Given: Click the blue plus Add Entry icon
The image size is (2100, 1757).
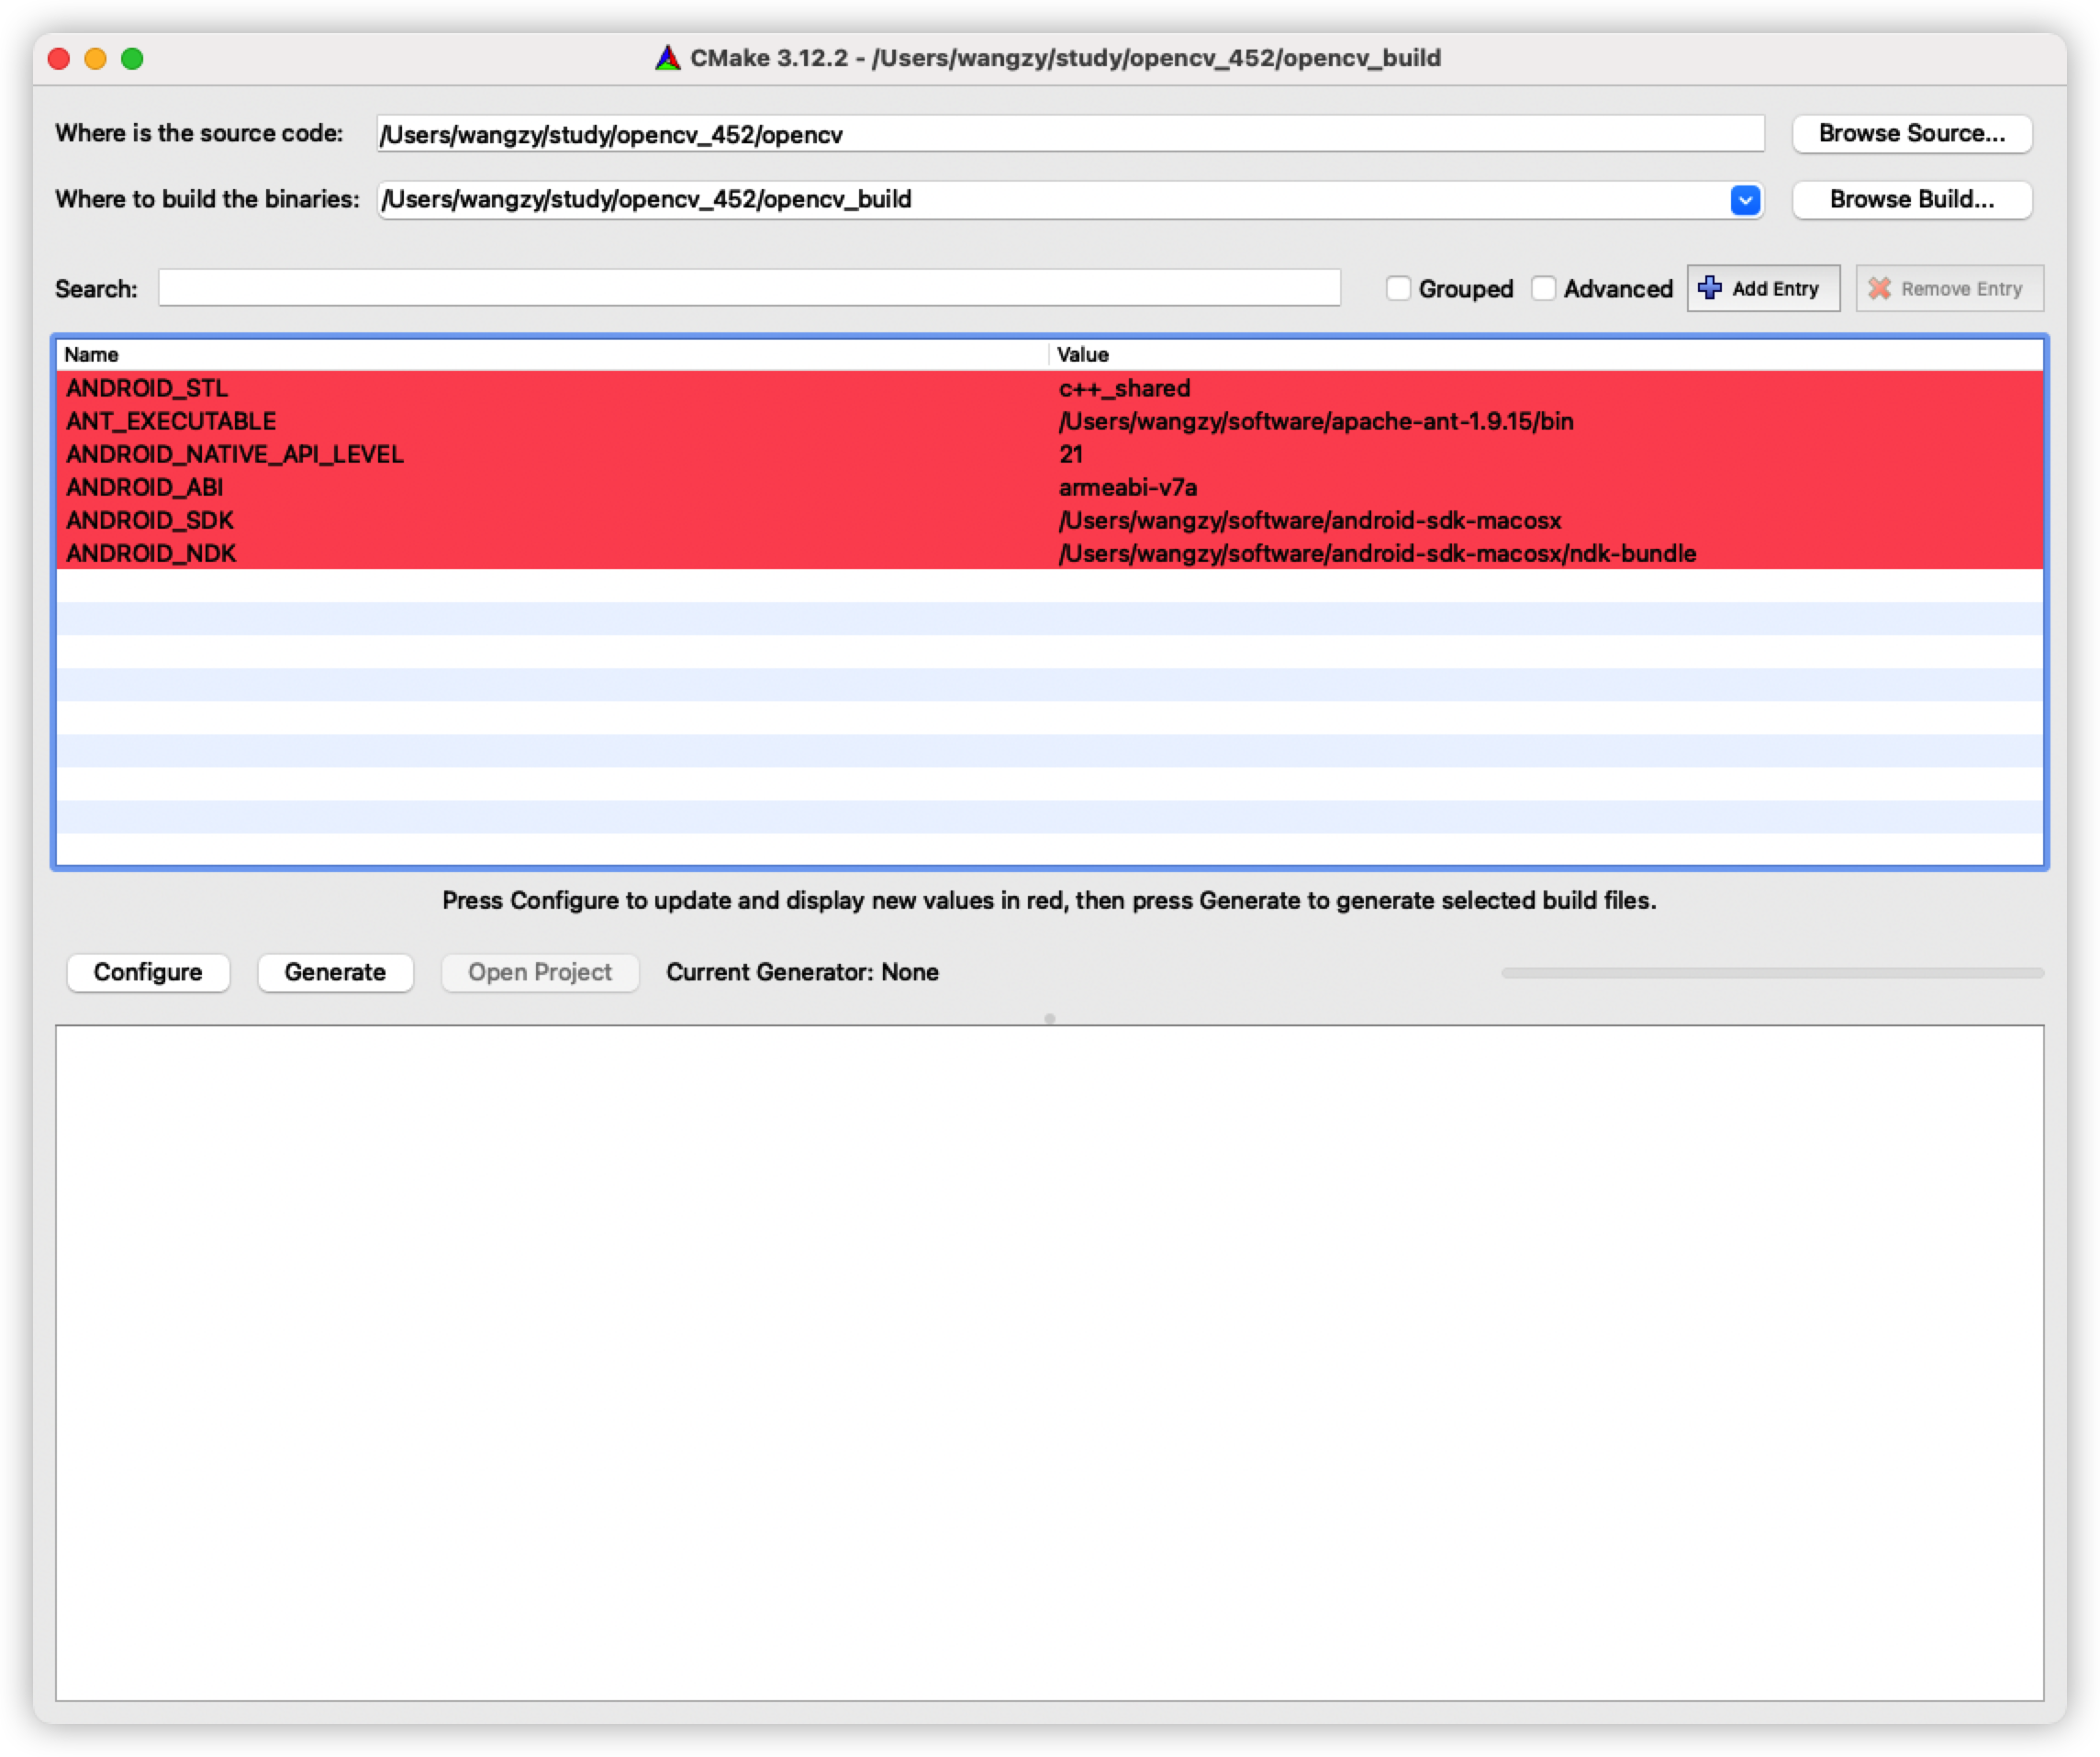Looking at the screenshot, I should coord(1710,288).
